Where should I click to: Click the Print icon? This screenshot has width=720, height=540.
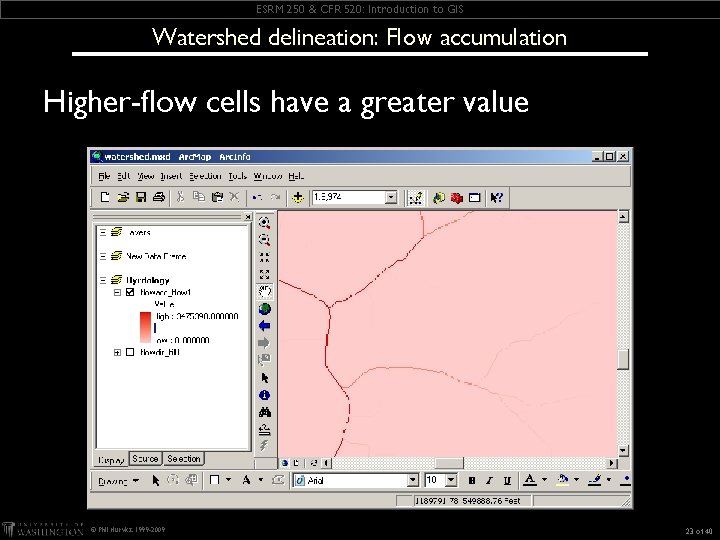159,197
